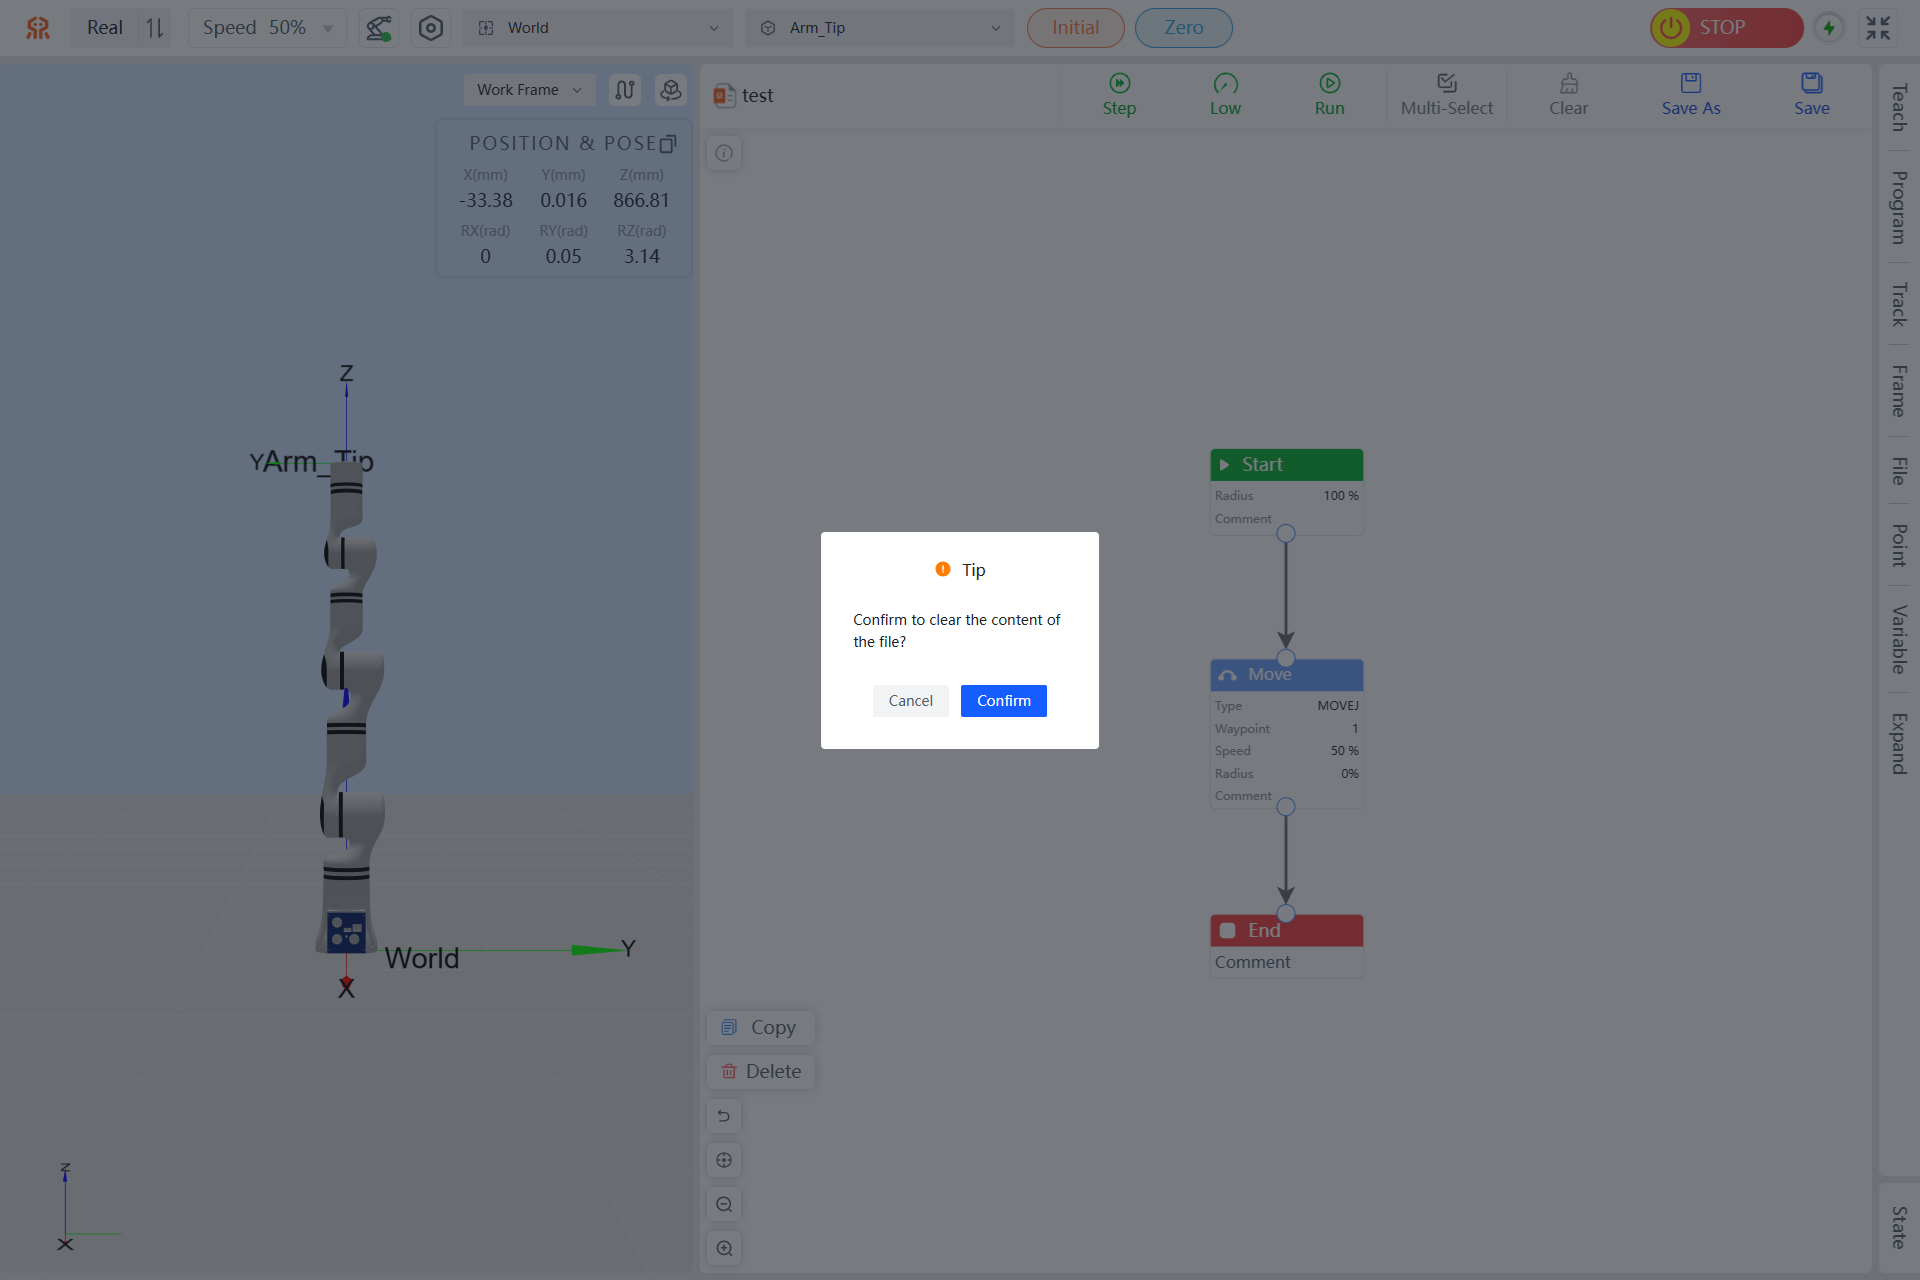The height and width of the screenshot is (1280, 1920).
Task: Open the File side tab
Action: pyautogui.click(x=1898, y=470)
